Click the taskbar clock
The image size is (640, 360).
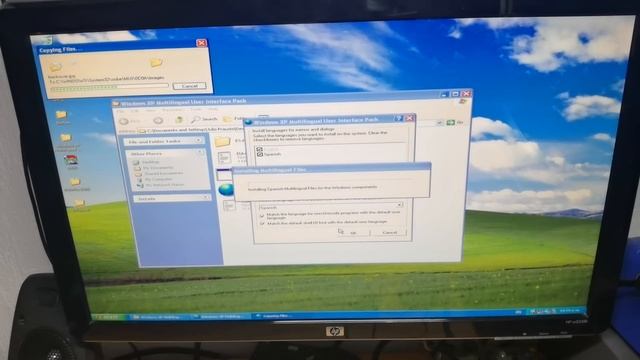(x=569, y=311)
